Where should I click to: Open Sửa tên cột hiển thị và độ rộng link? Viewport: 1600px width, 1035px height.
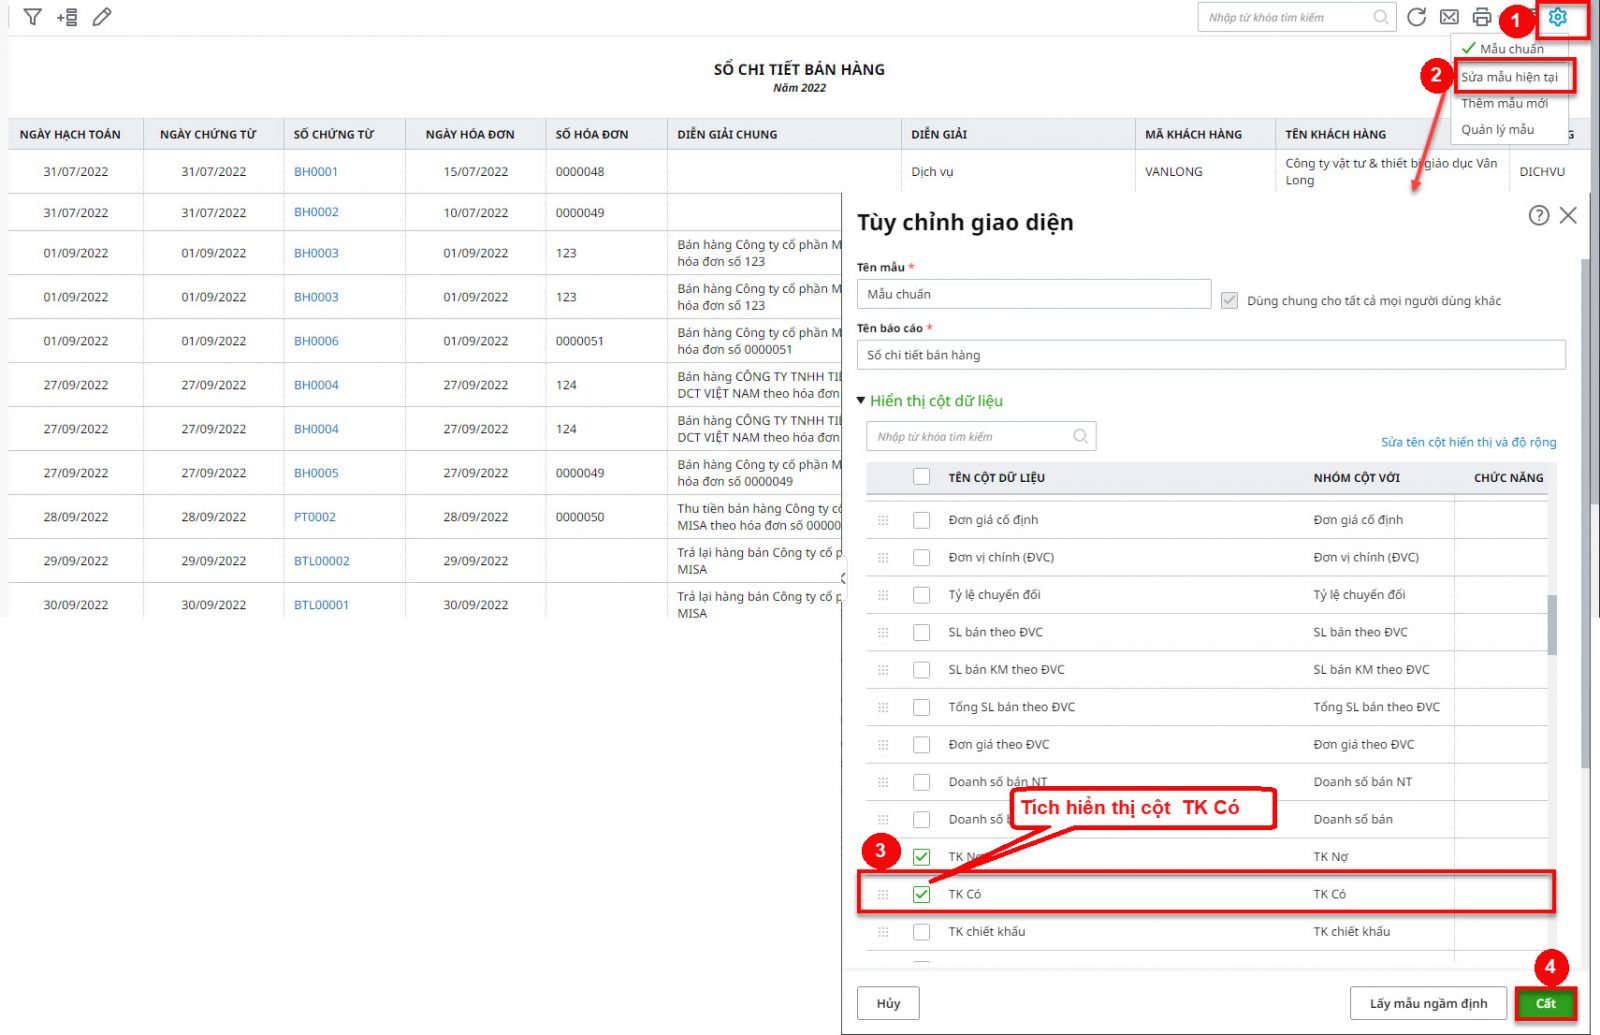pos(1468,442)
